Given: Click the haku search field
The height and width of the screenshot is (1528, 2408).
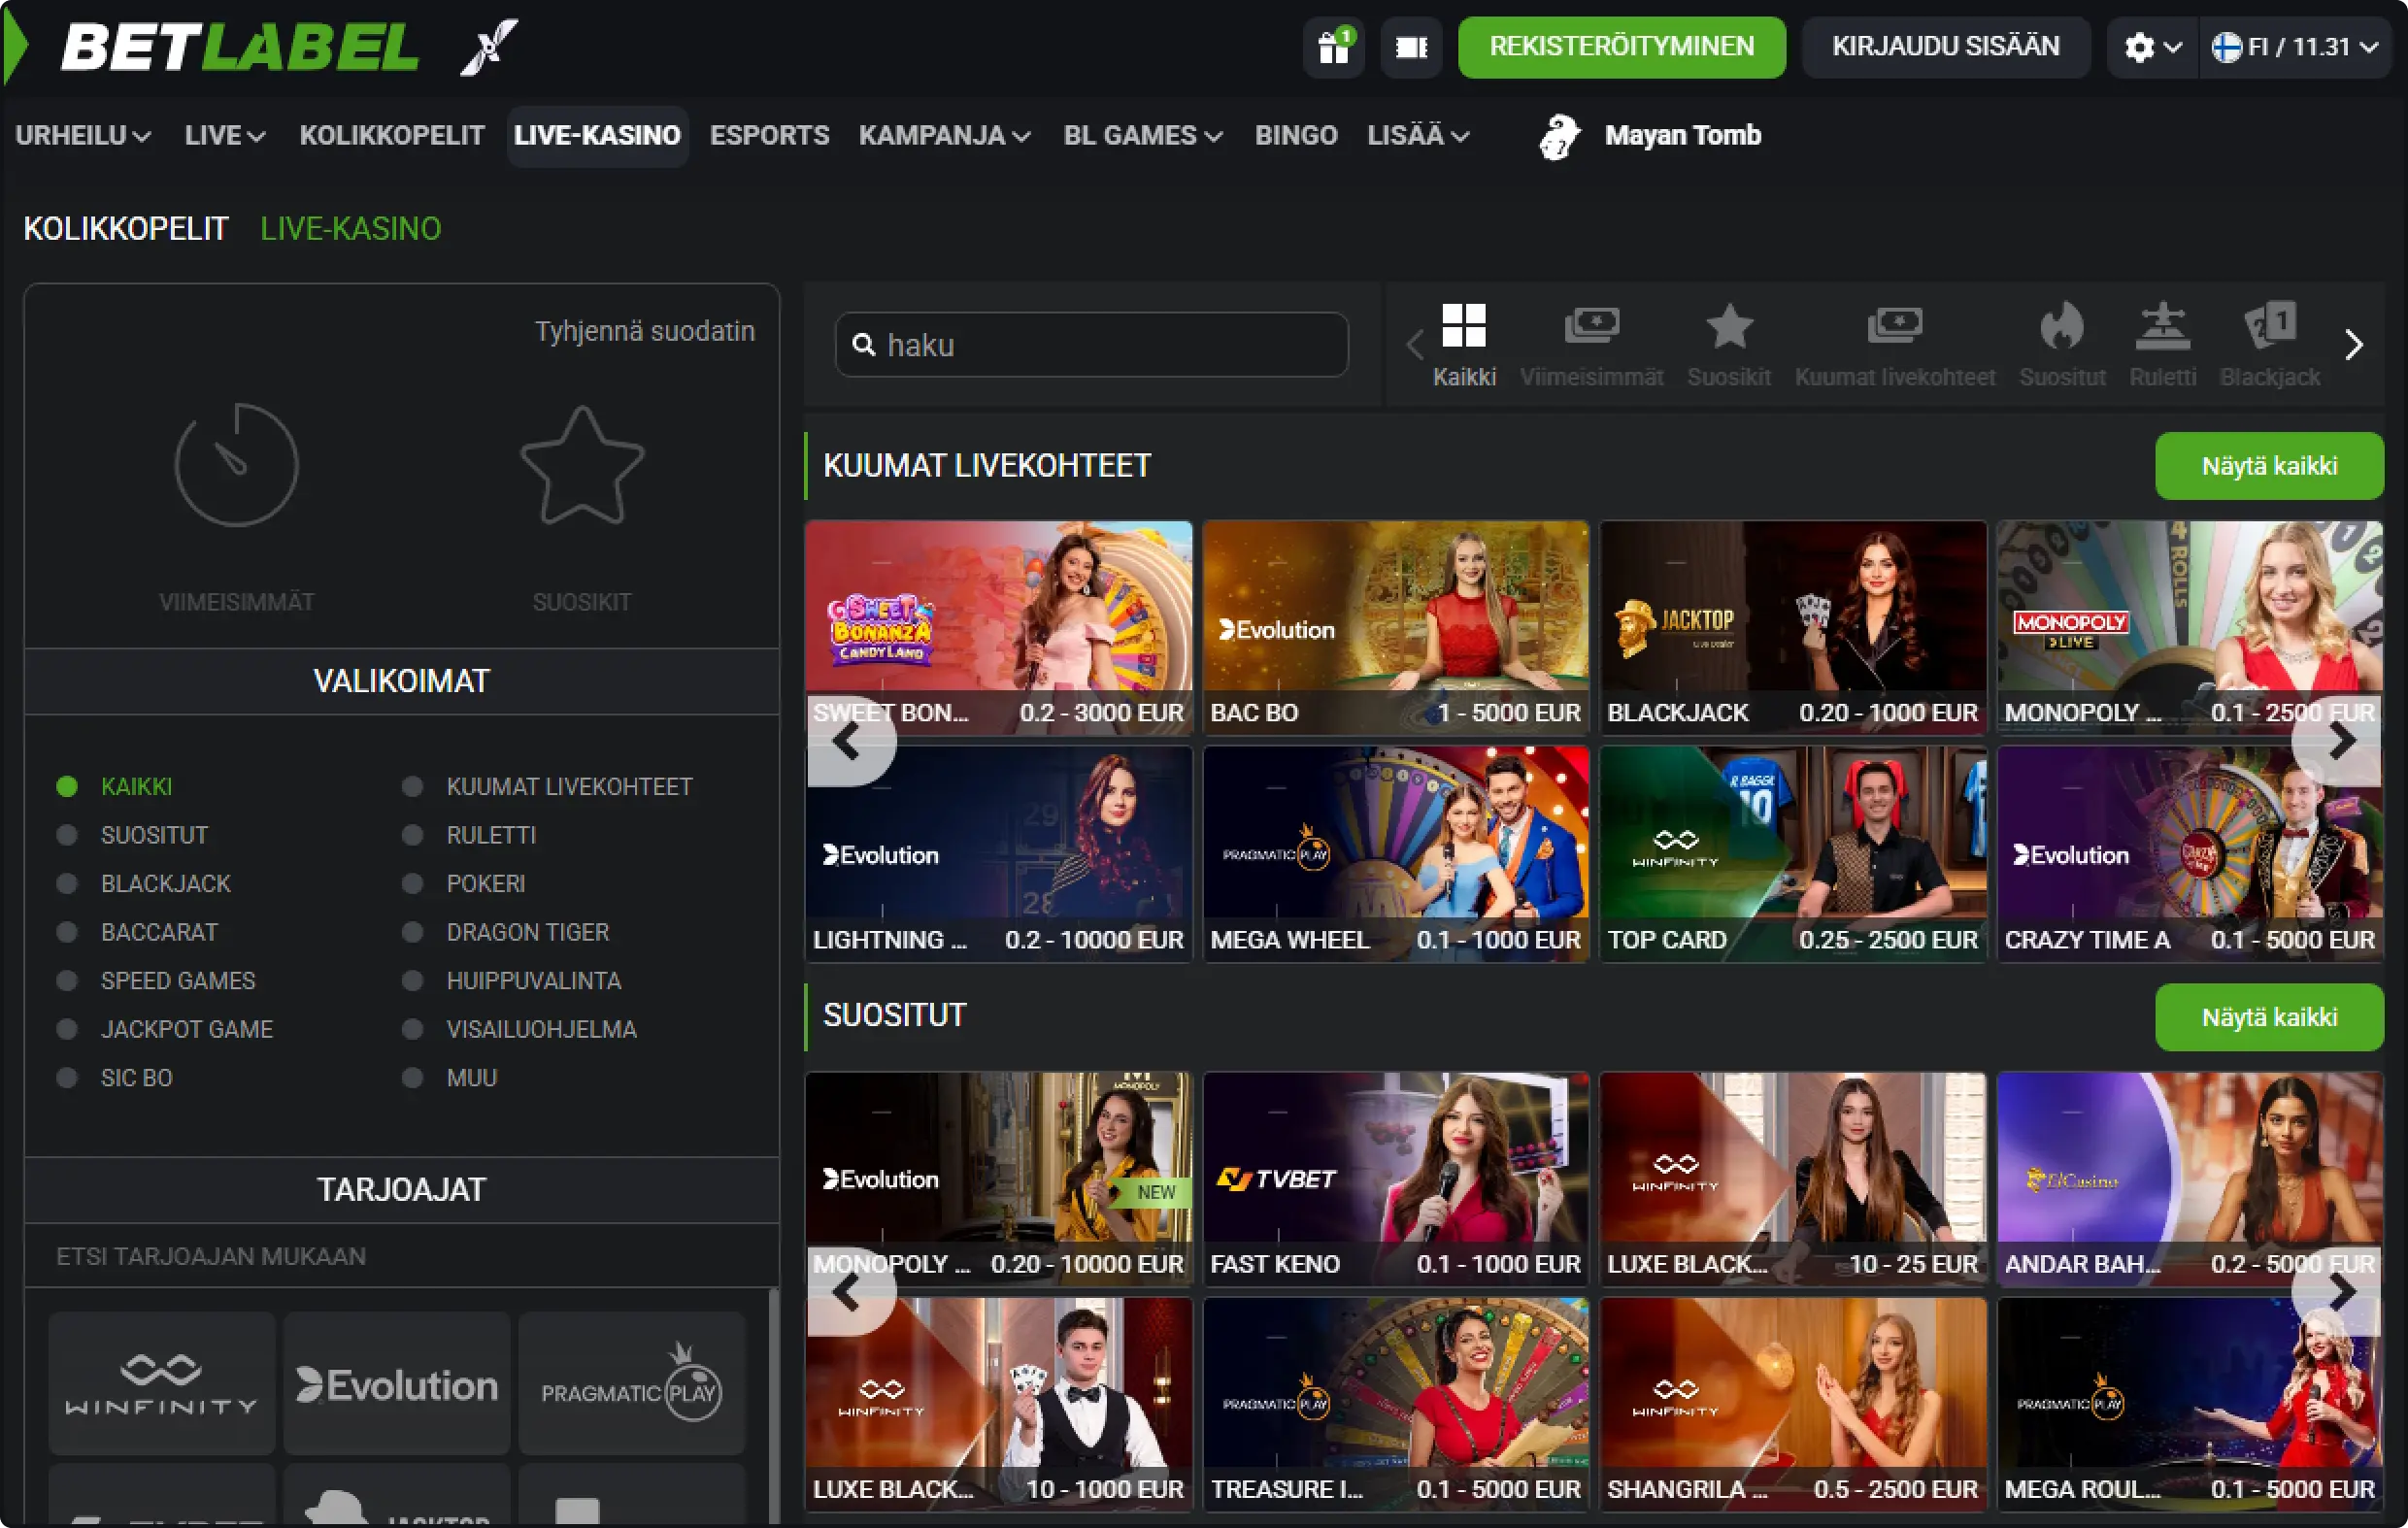Looking at the screenshot, I should point(1091,345).
